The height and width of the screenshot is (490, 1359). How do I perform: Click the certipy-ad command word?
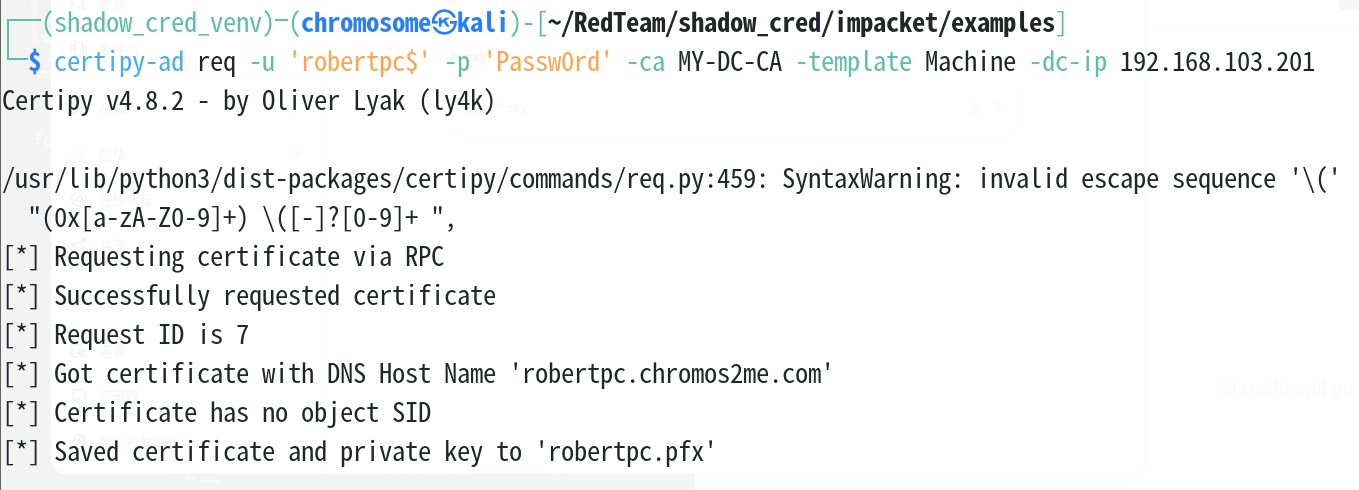[119, 62]
